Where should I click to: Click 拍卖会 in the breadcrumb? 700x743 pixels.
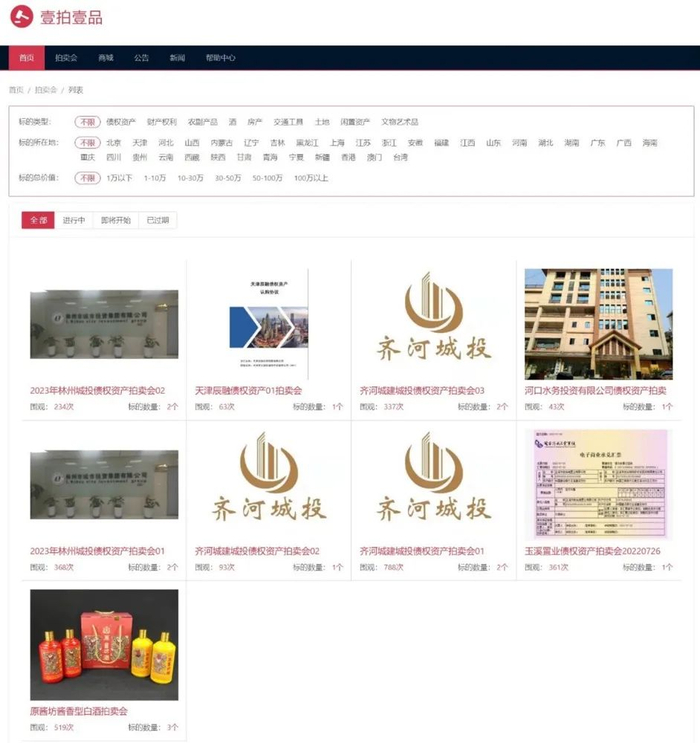tap(45, 90)
